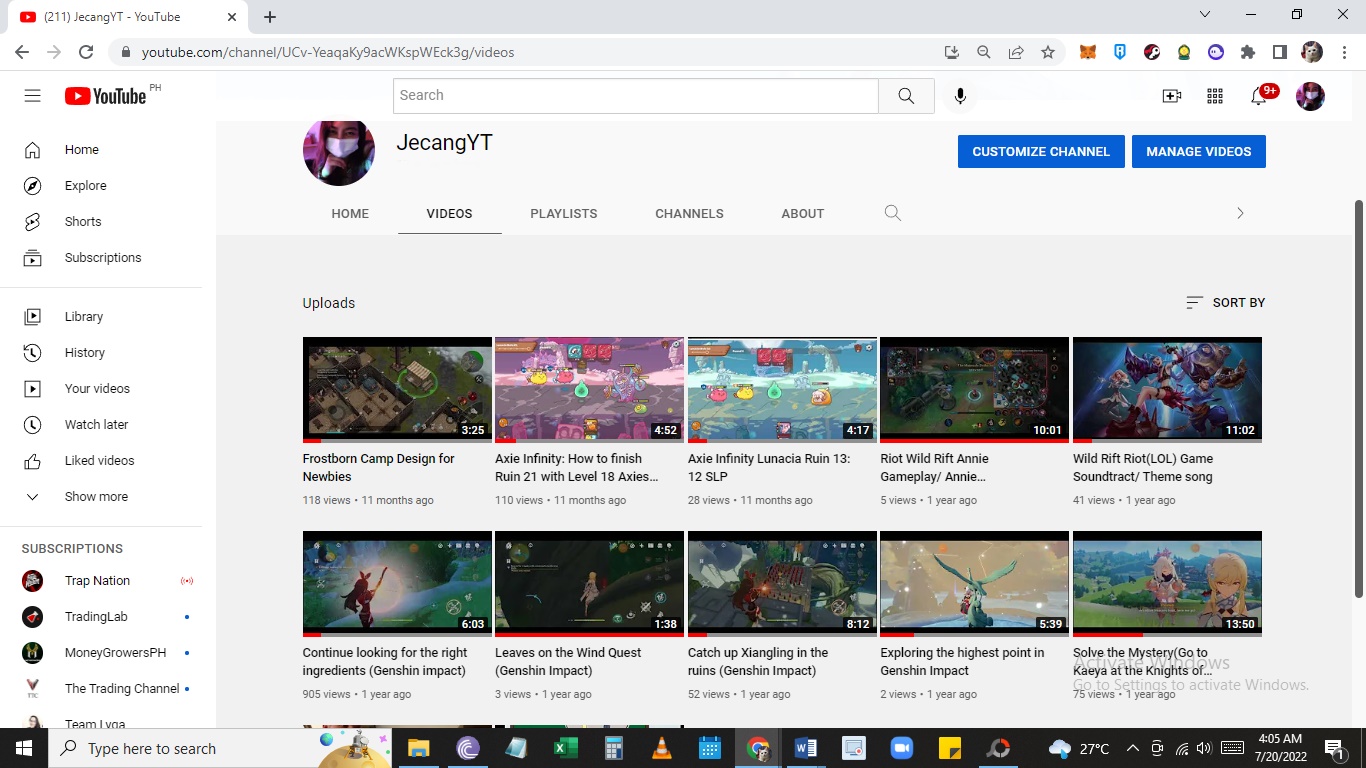This screenshot has height=768, width=1366.
Task: Open Windows Start menu
Action: 24,748
